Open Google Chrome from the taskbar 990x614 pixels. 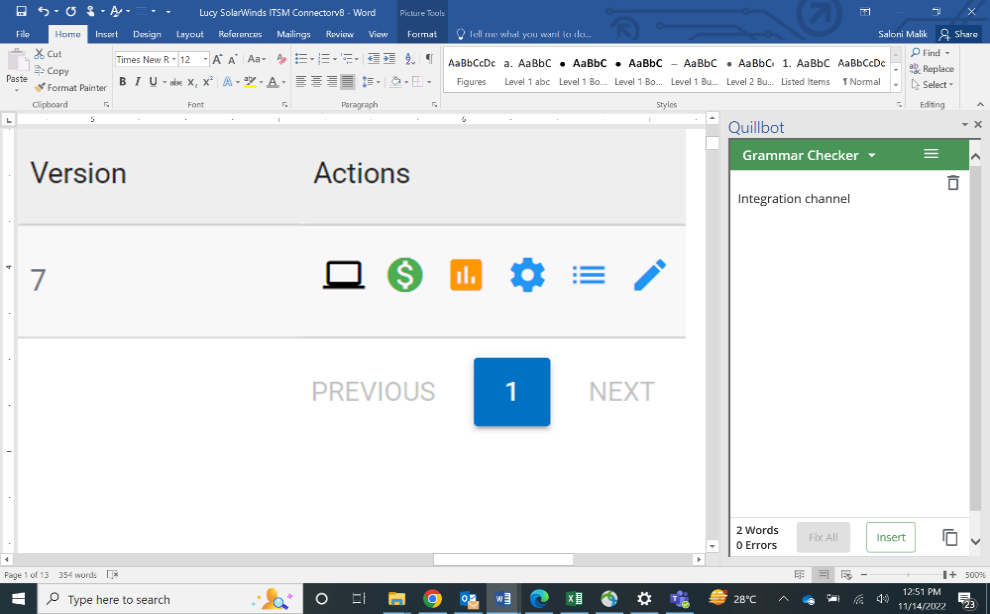tap(432, 599)
